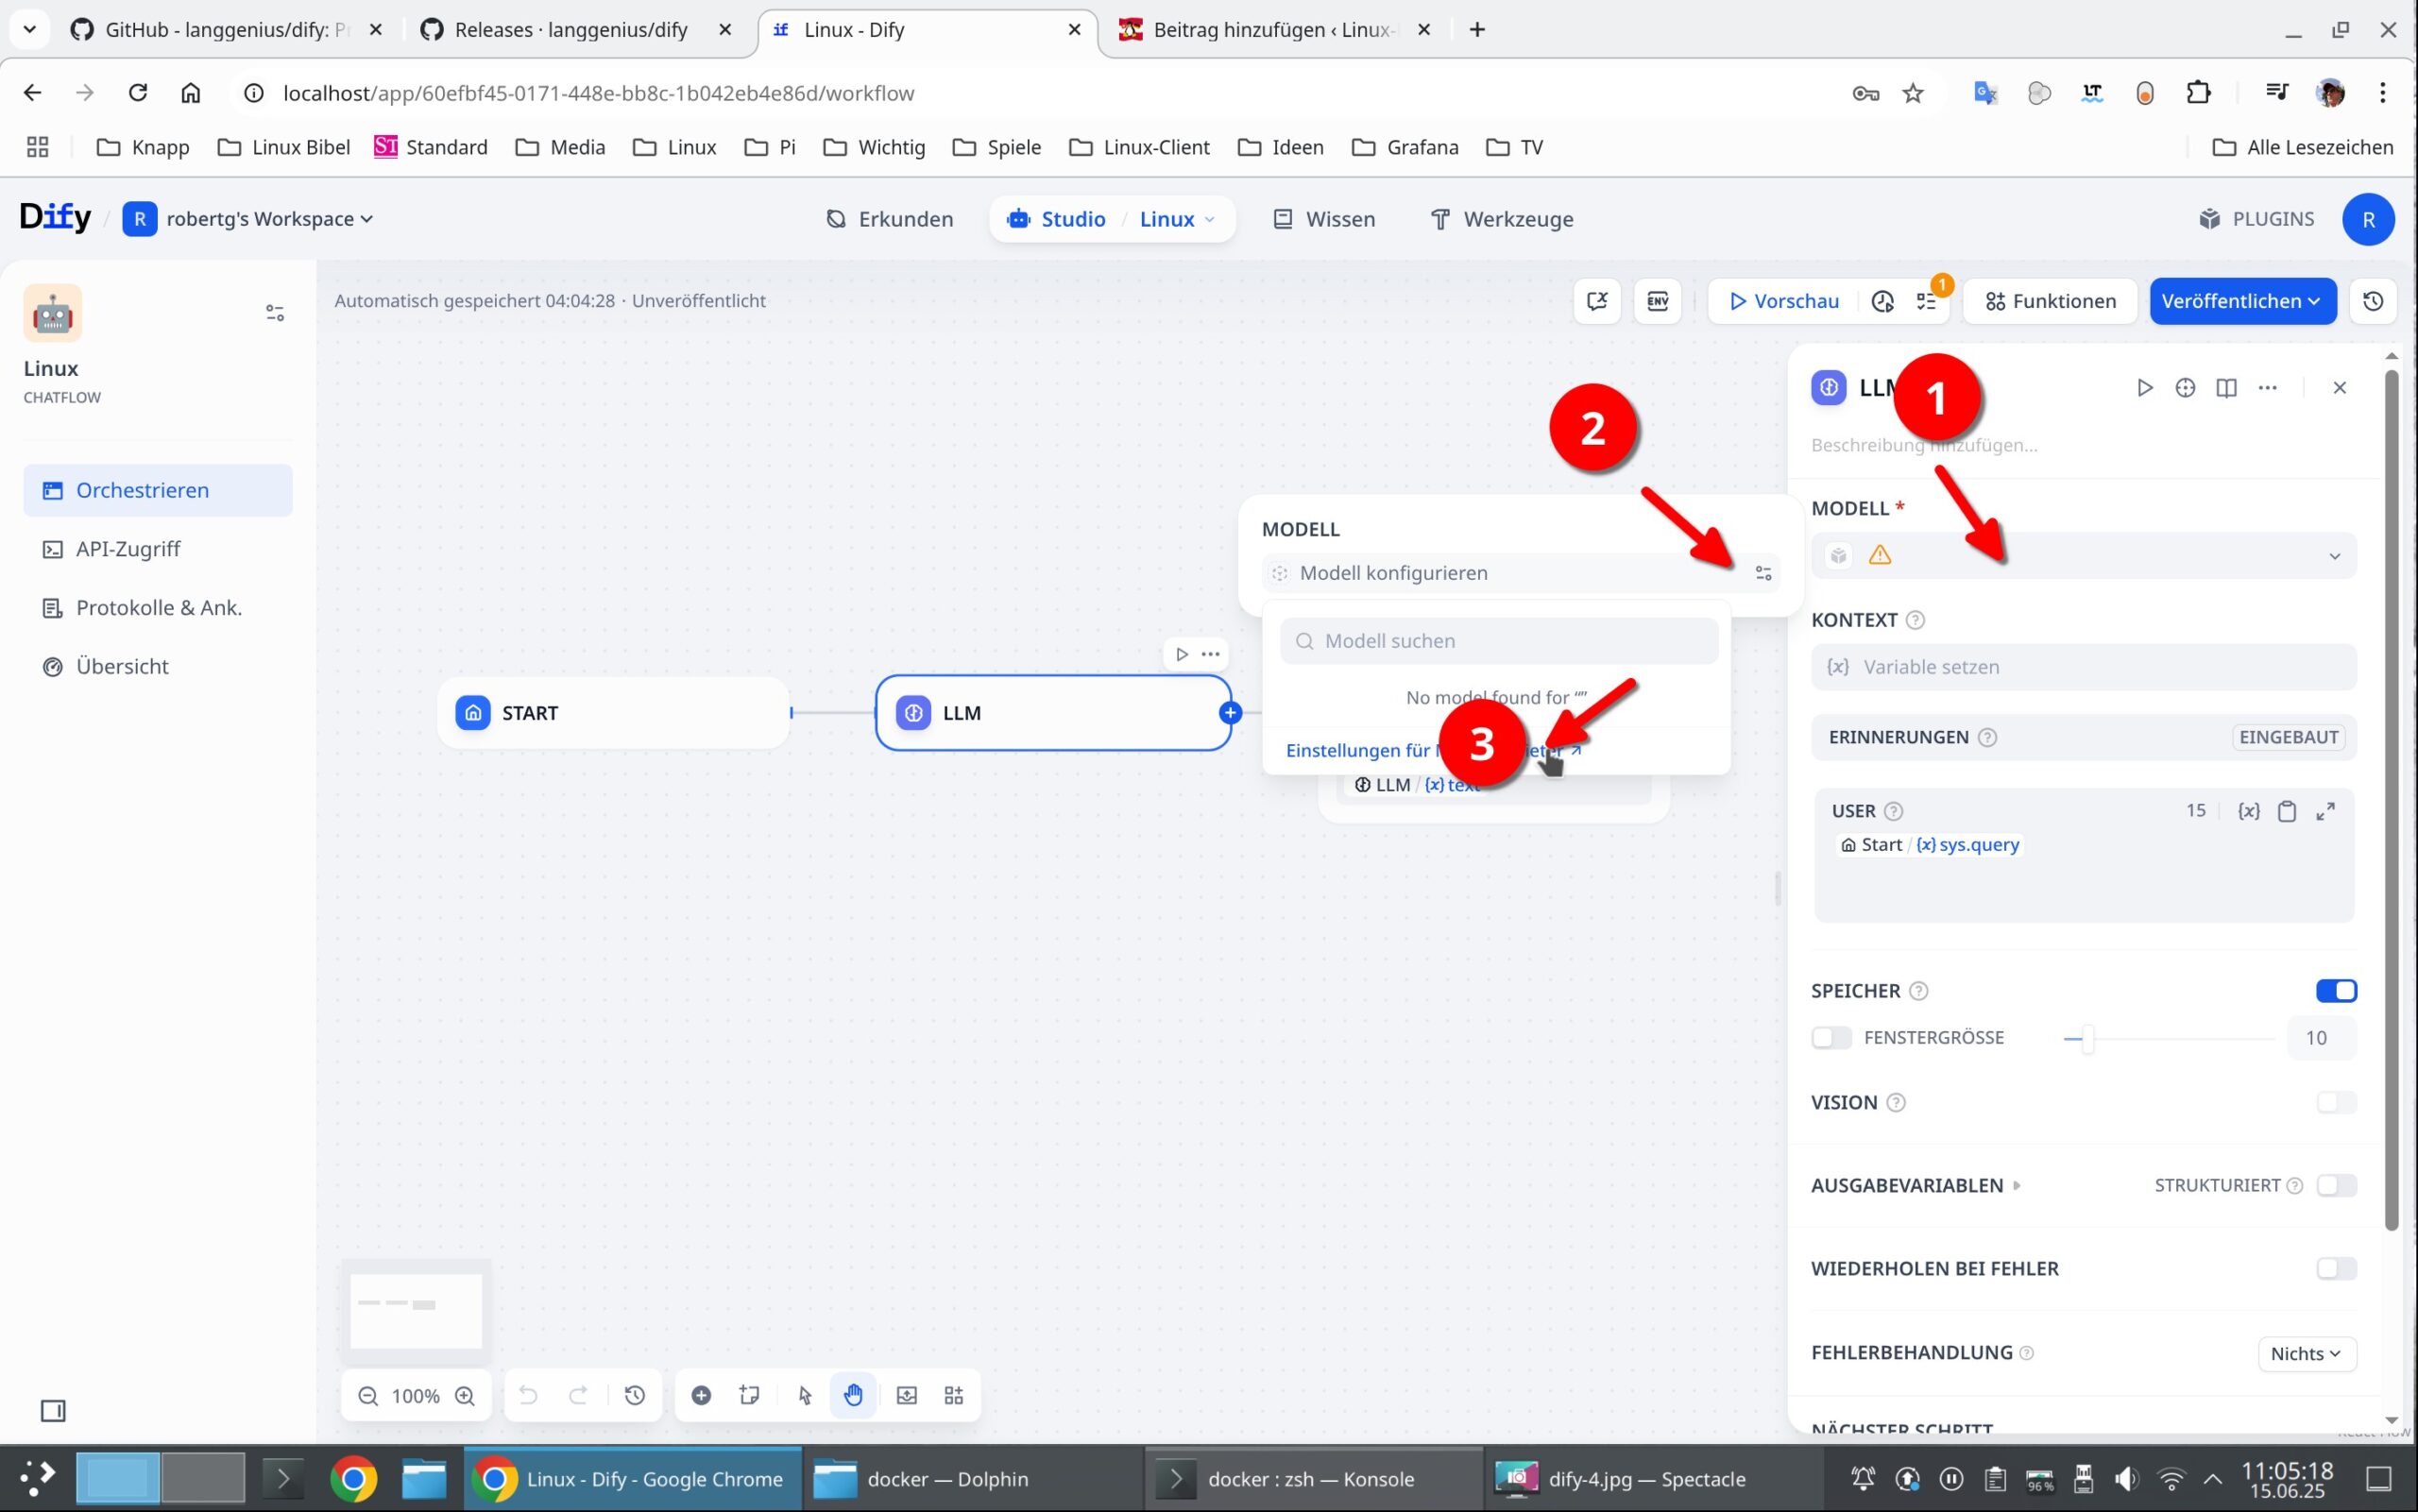The image size is (2418, 1512).
Task: Click the Dify logo
Action: click(x=55, y=217)
